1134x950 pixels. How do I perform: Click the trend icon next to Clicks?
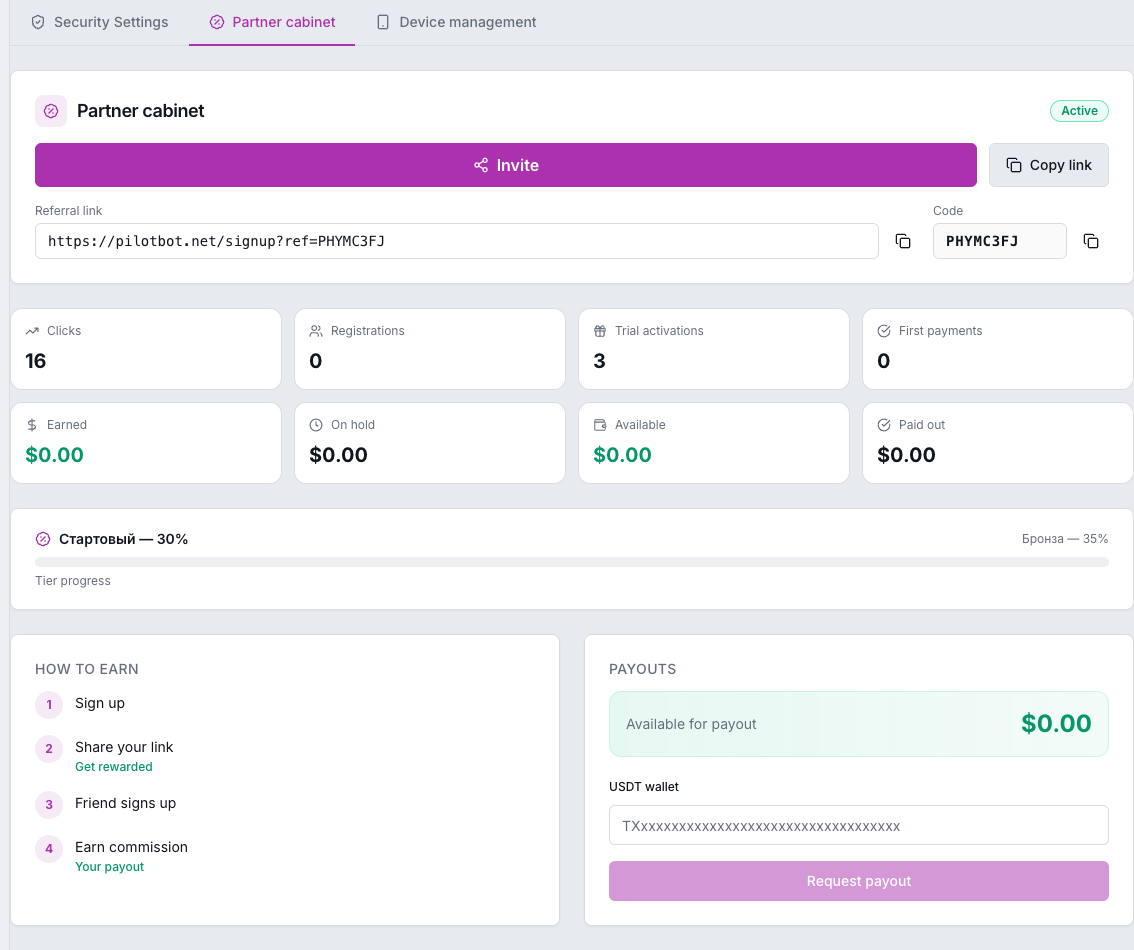32,331
